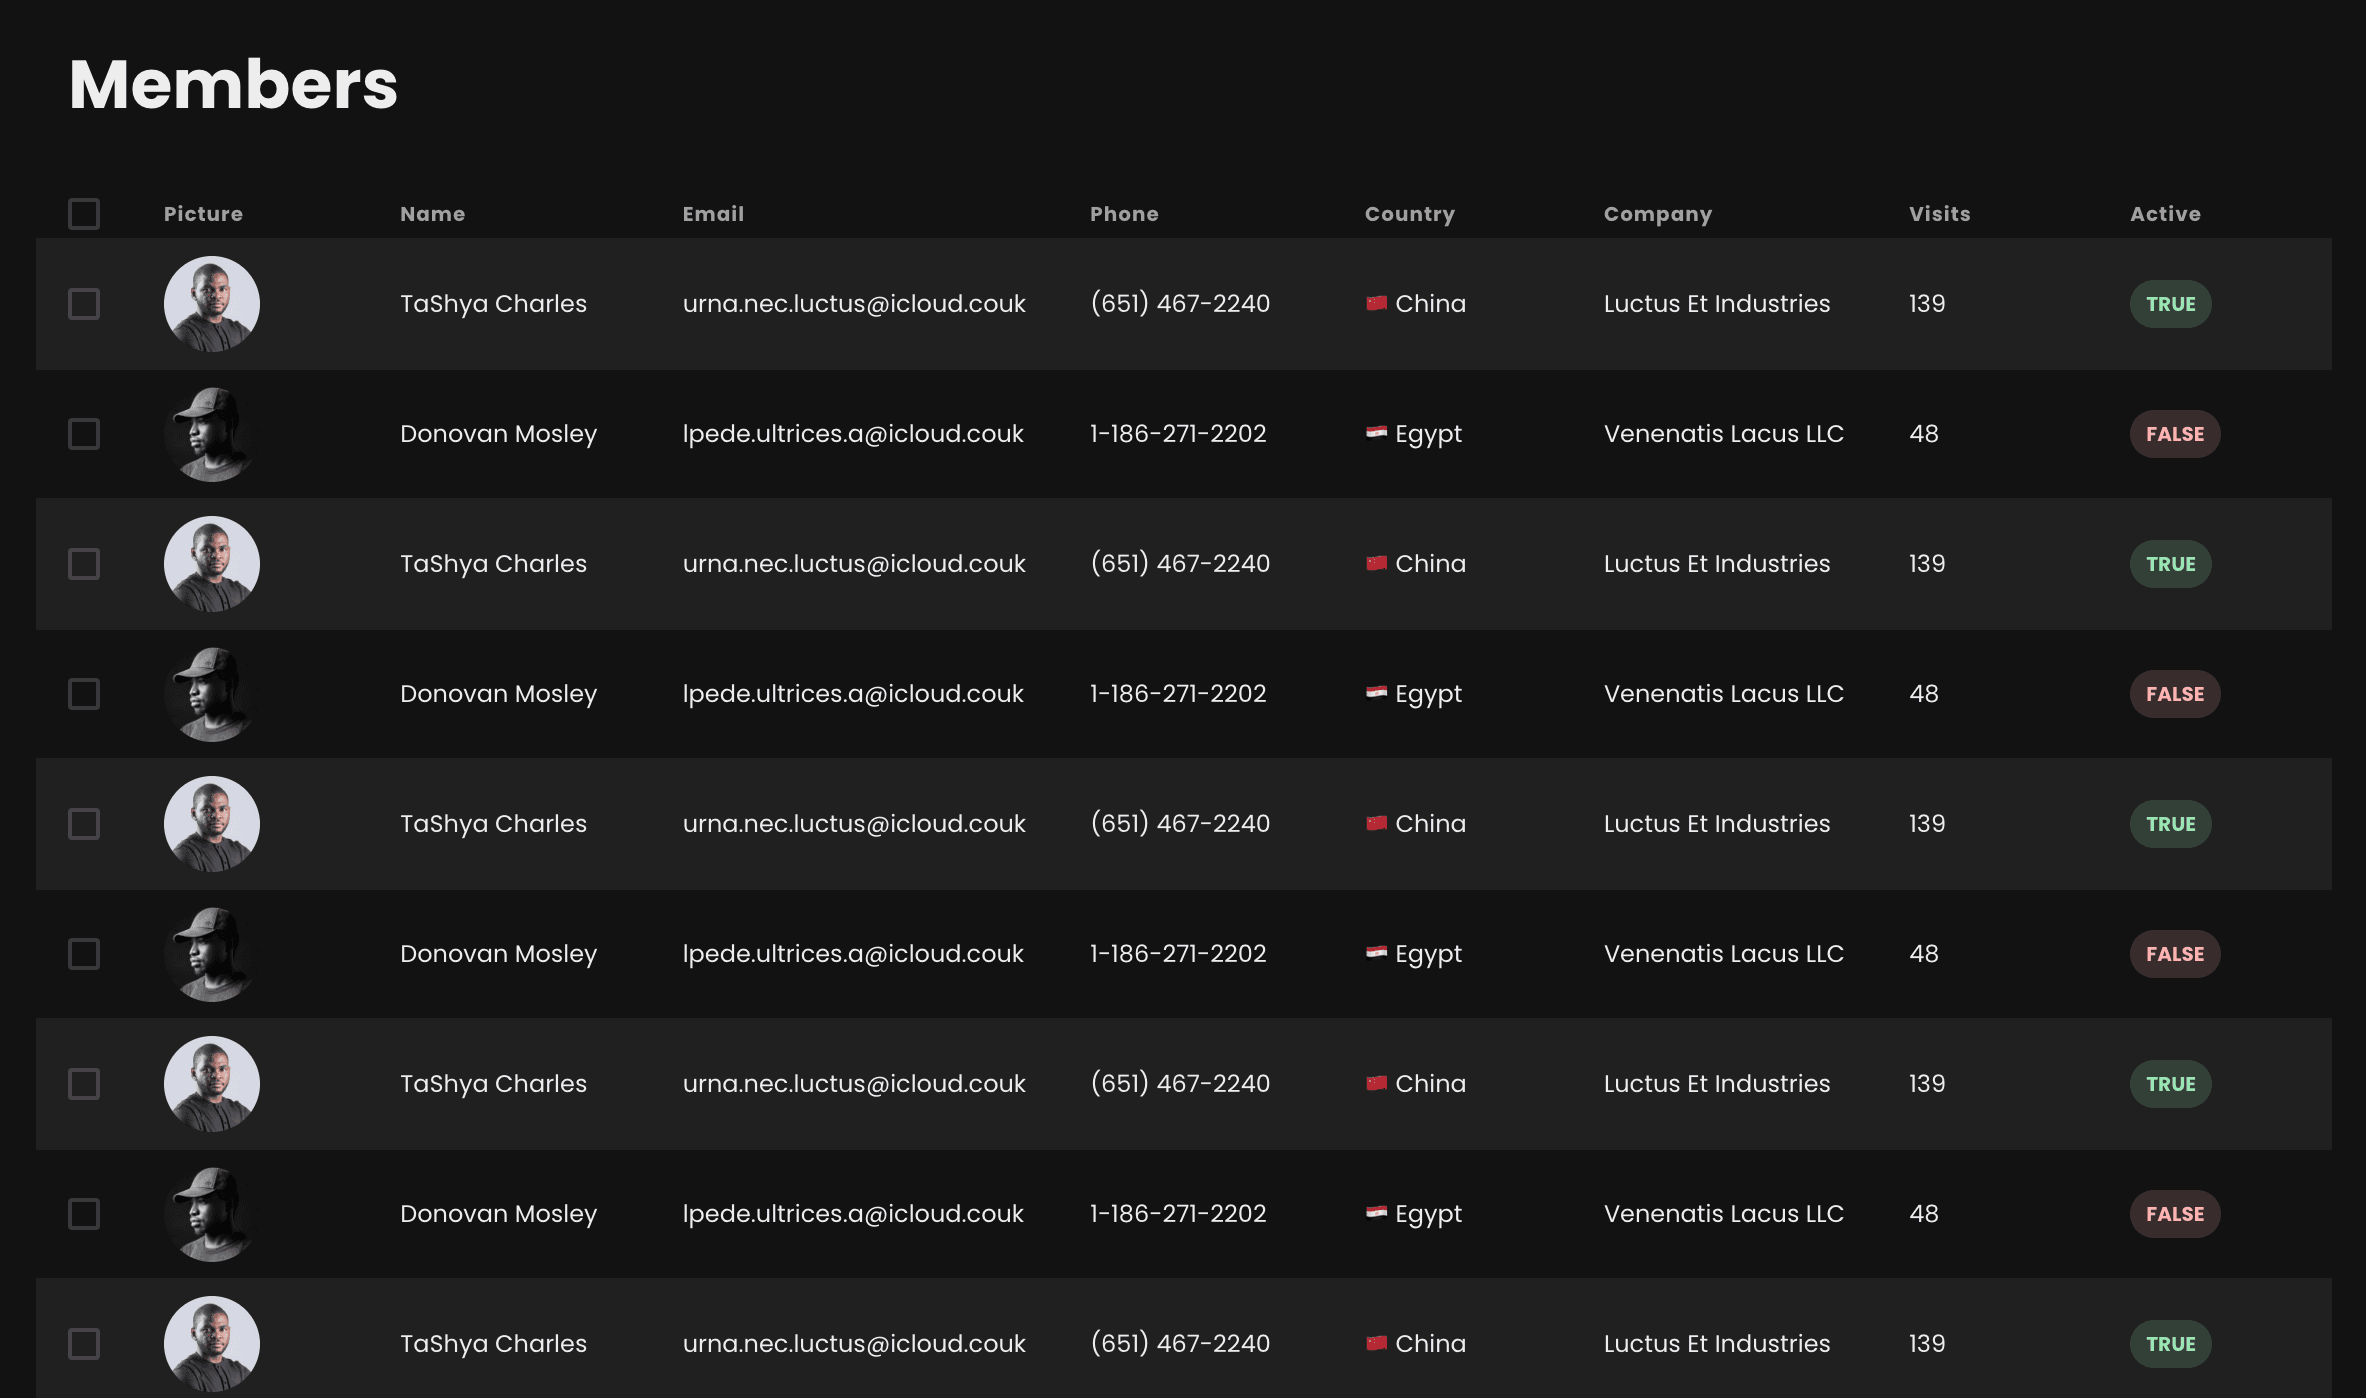Check the fourth TaShya Charles row checkbox
Viewport: 2366px width, 1398px height.
[84, 1083]
